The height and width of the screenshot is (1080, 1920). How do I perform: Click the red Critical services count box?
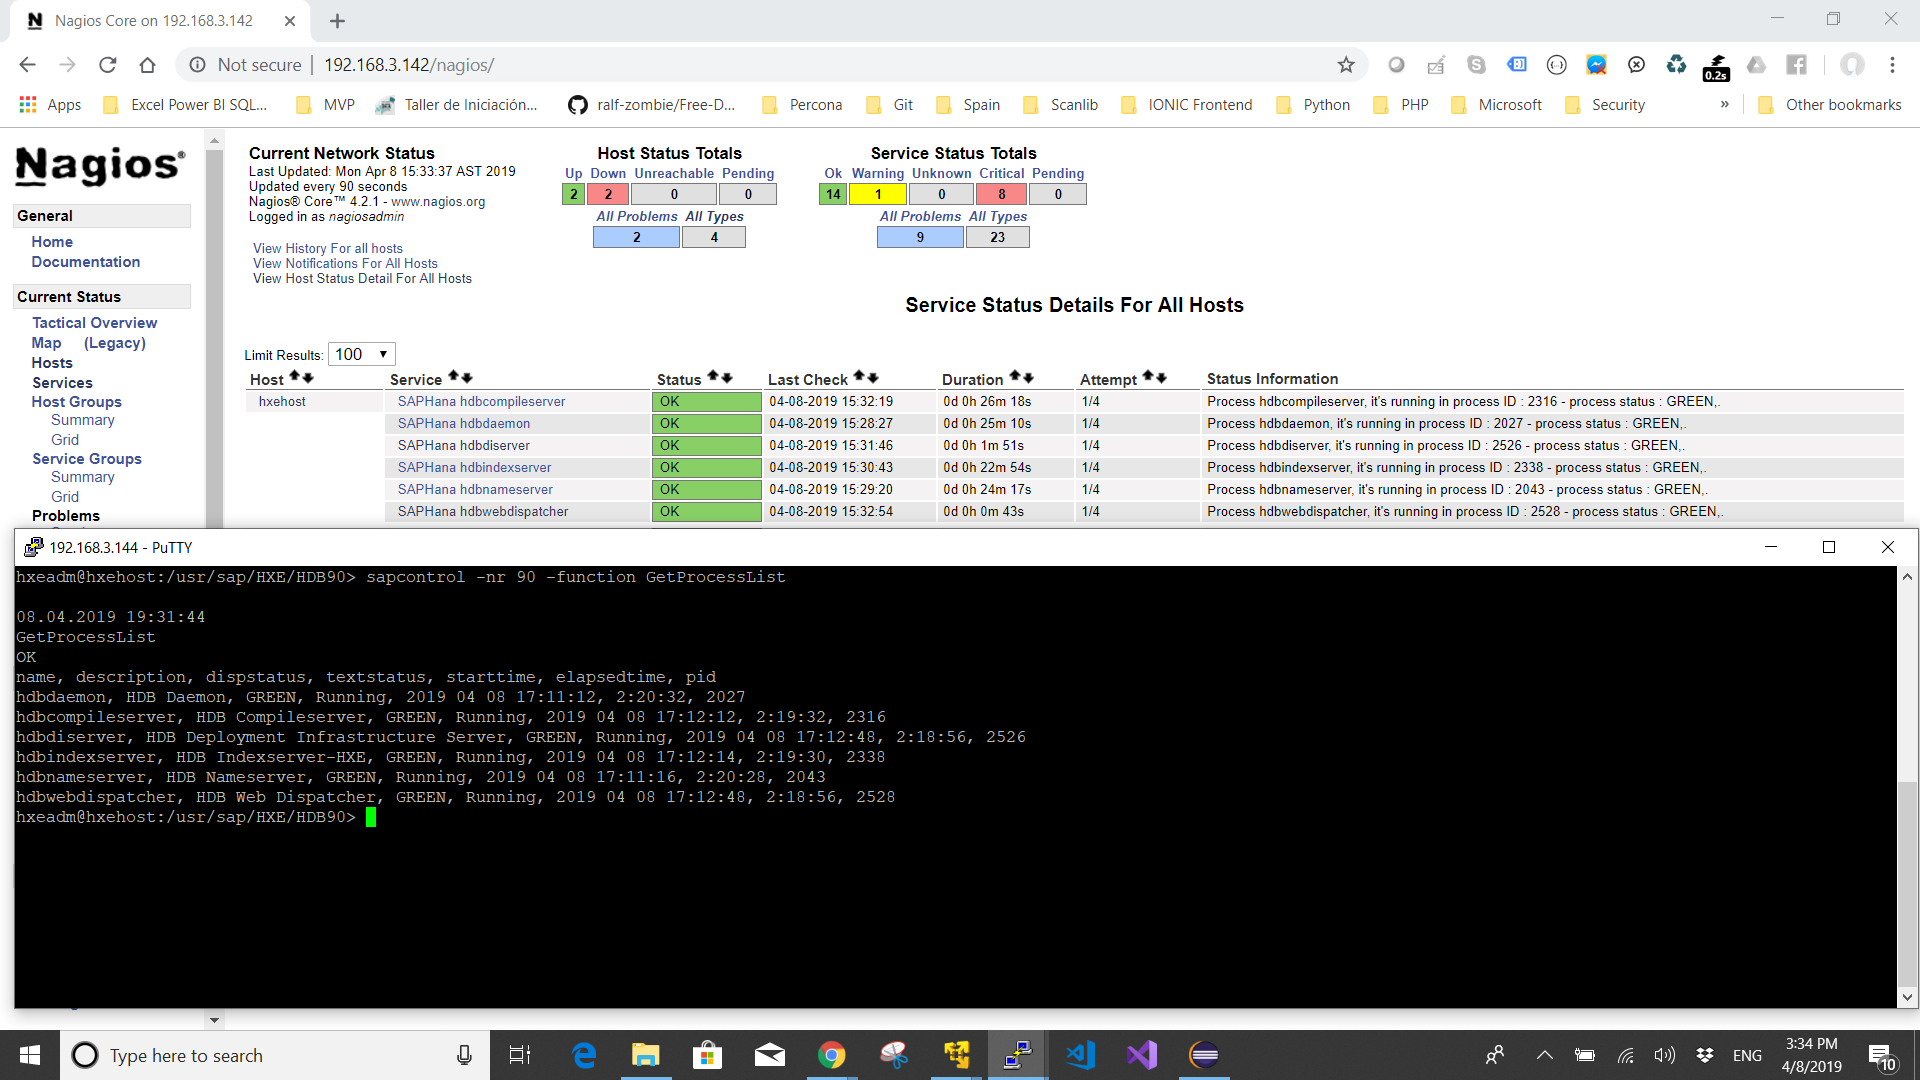[1001, 194]
